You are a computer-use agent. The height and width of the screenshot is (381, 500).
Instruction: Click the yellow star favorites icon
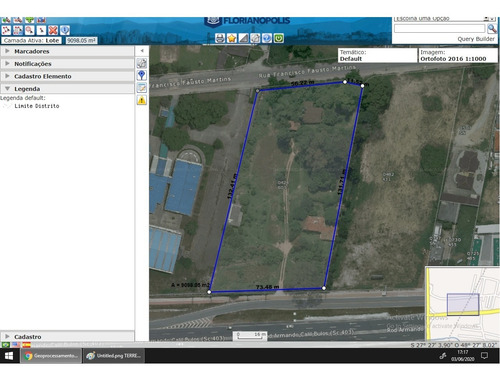click(x=232, y=38)
